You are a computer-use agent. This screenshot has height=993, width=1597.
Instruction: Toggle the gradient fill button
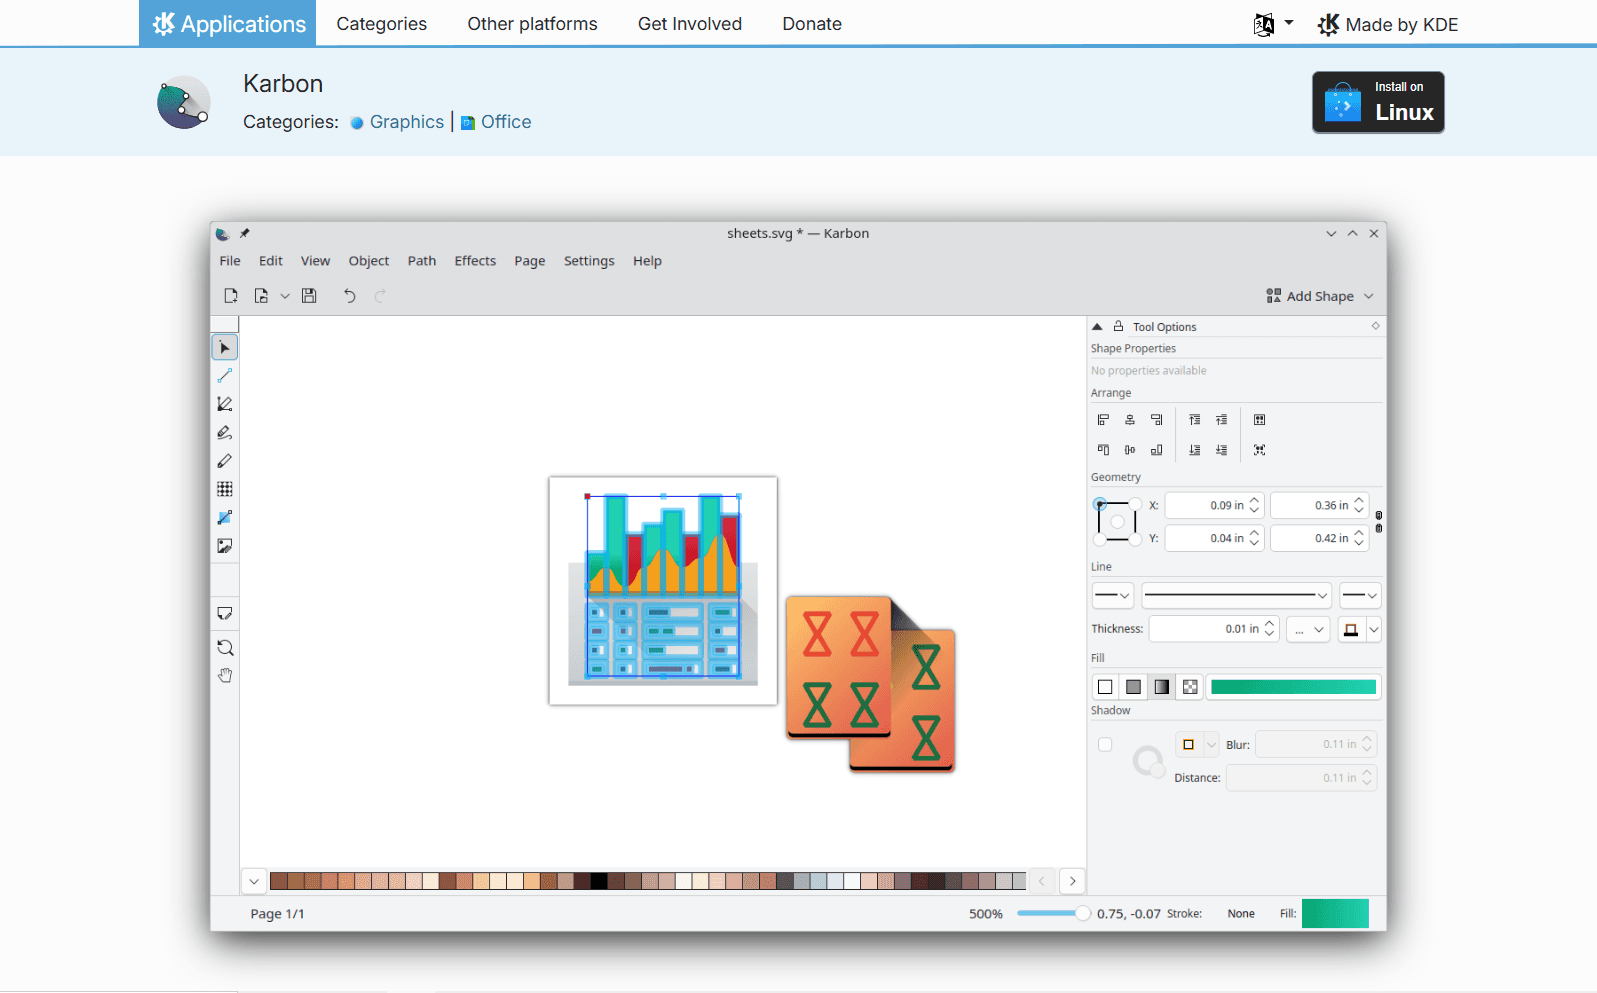(x=1161, y=687)
